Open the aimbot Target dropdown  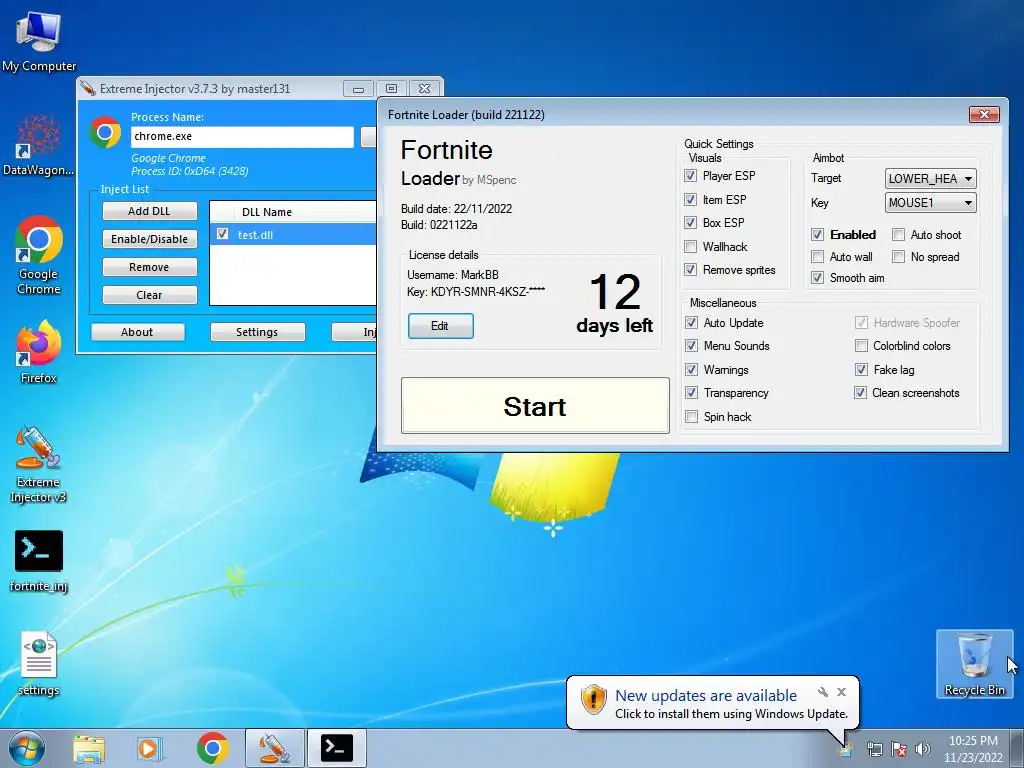[x=931, y=178]
